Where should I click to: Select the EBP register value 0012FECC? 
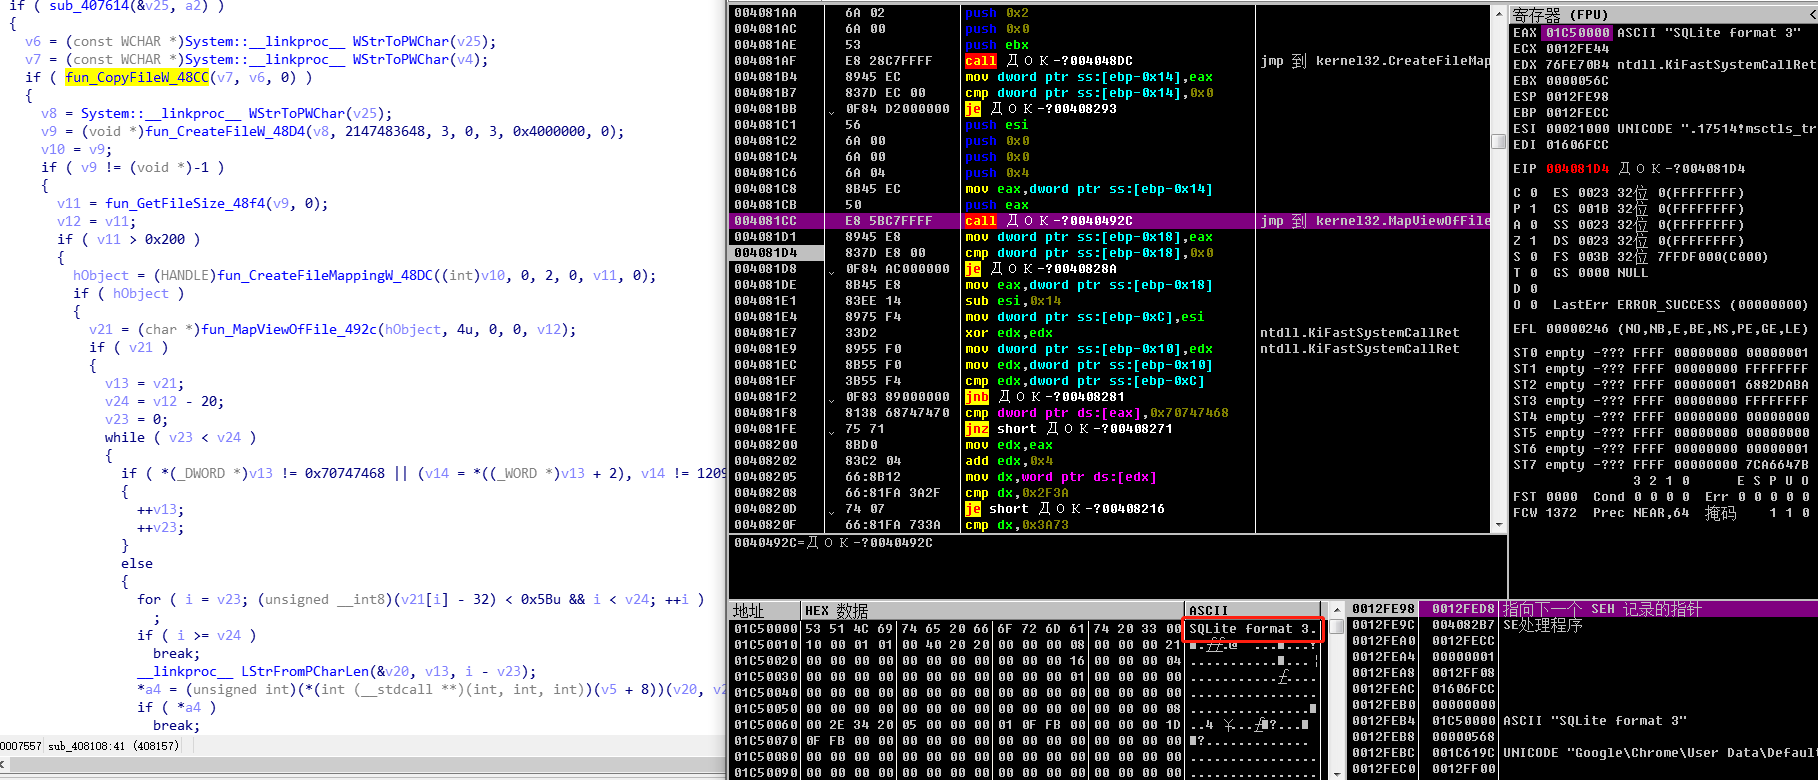pos(1577,113)
